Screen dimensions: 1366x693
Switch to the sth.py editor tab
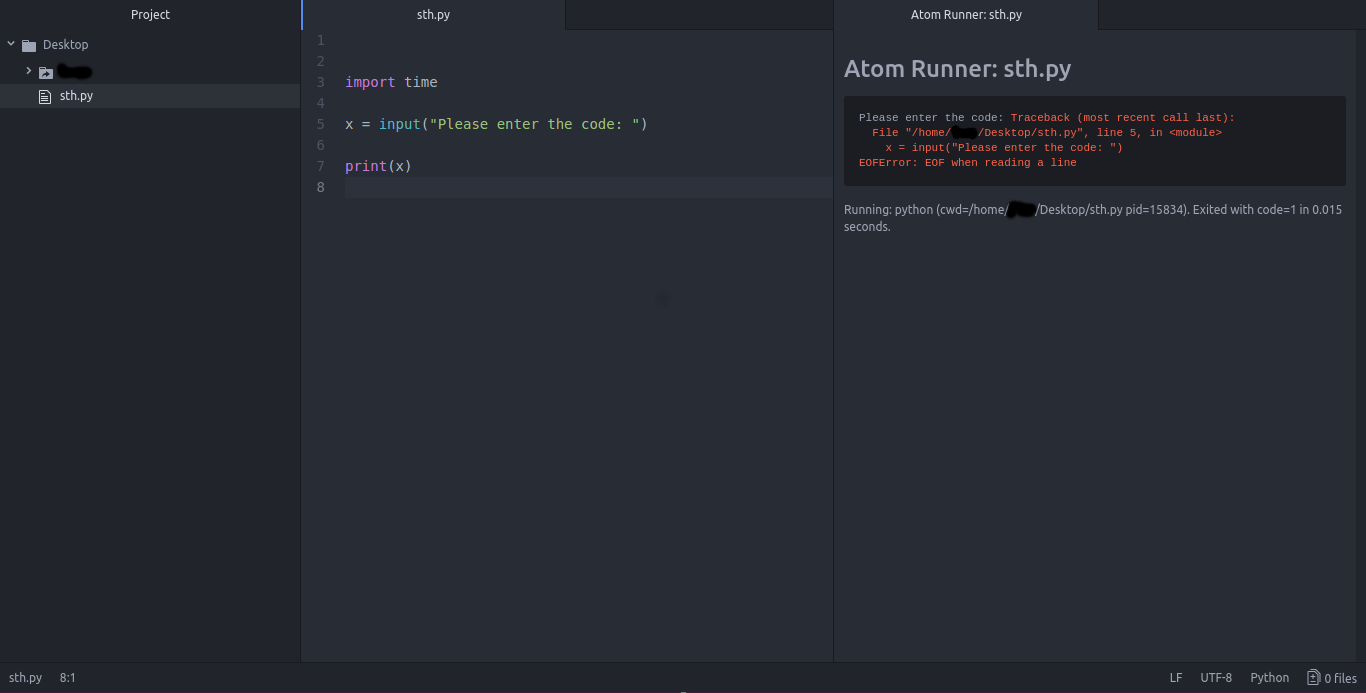tap(433, 15)
